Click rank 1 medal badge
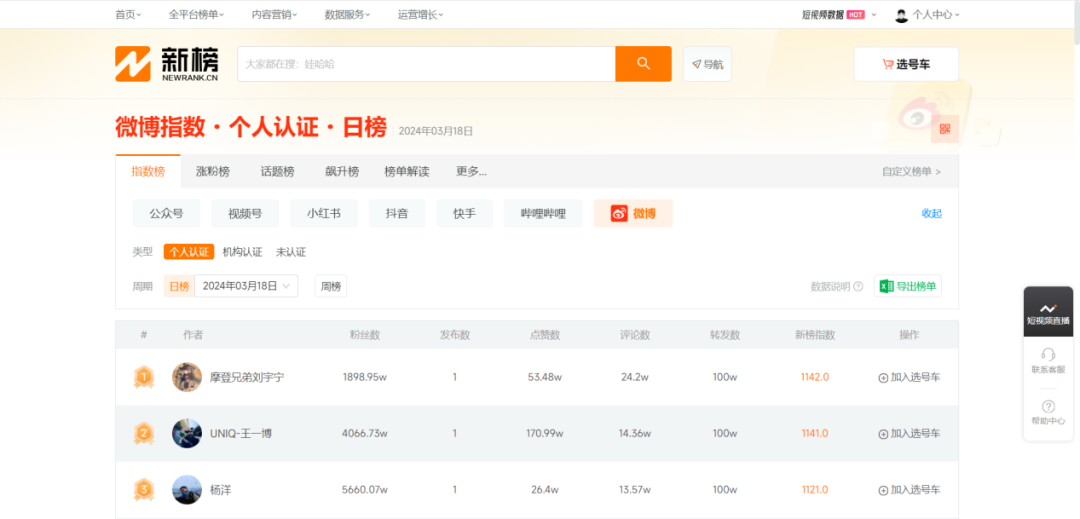 [143, 377]
